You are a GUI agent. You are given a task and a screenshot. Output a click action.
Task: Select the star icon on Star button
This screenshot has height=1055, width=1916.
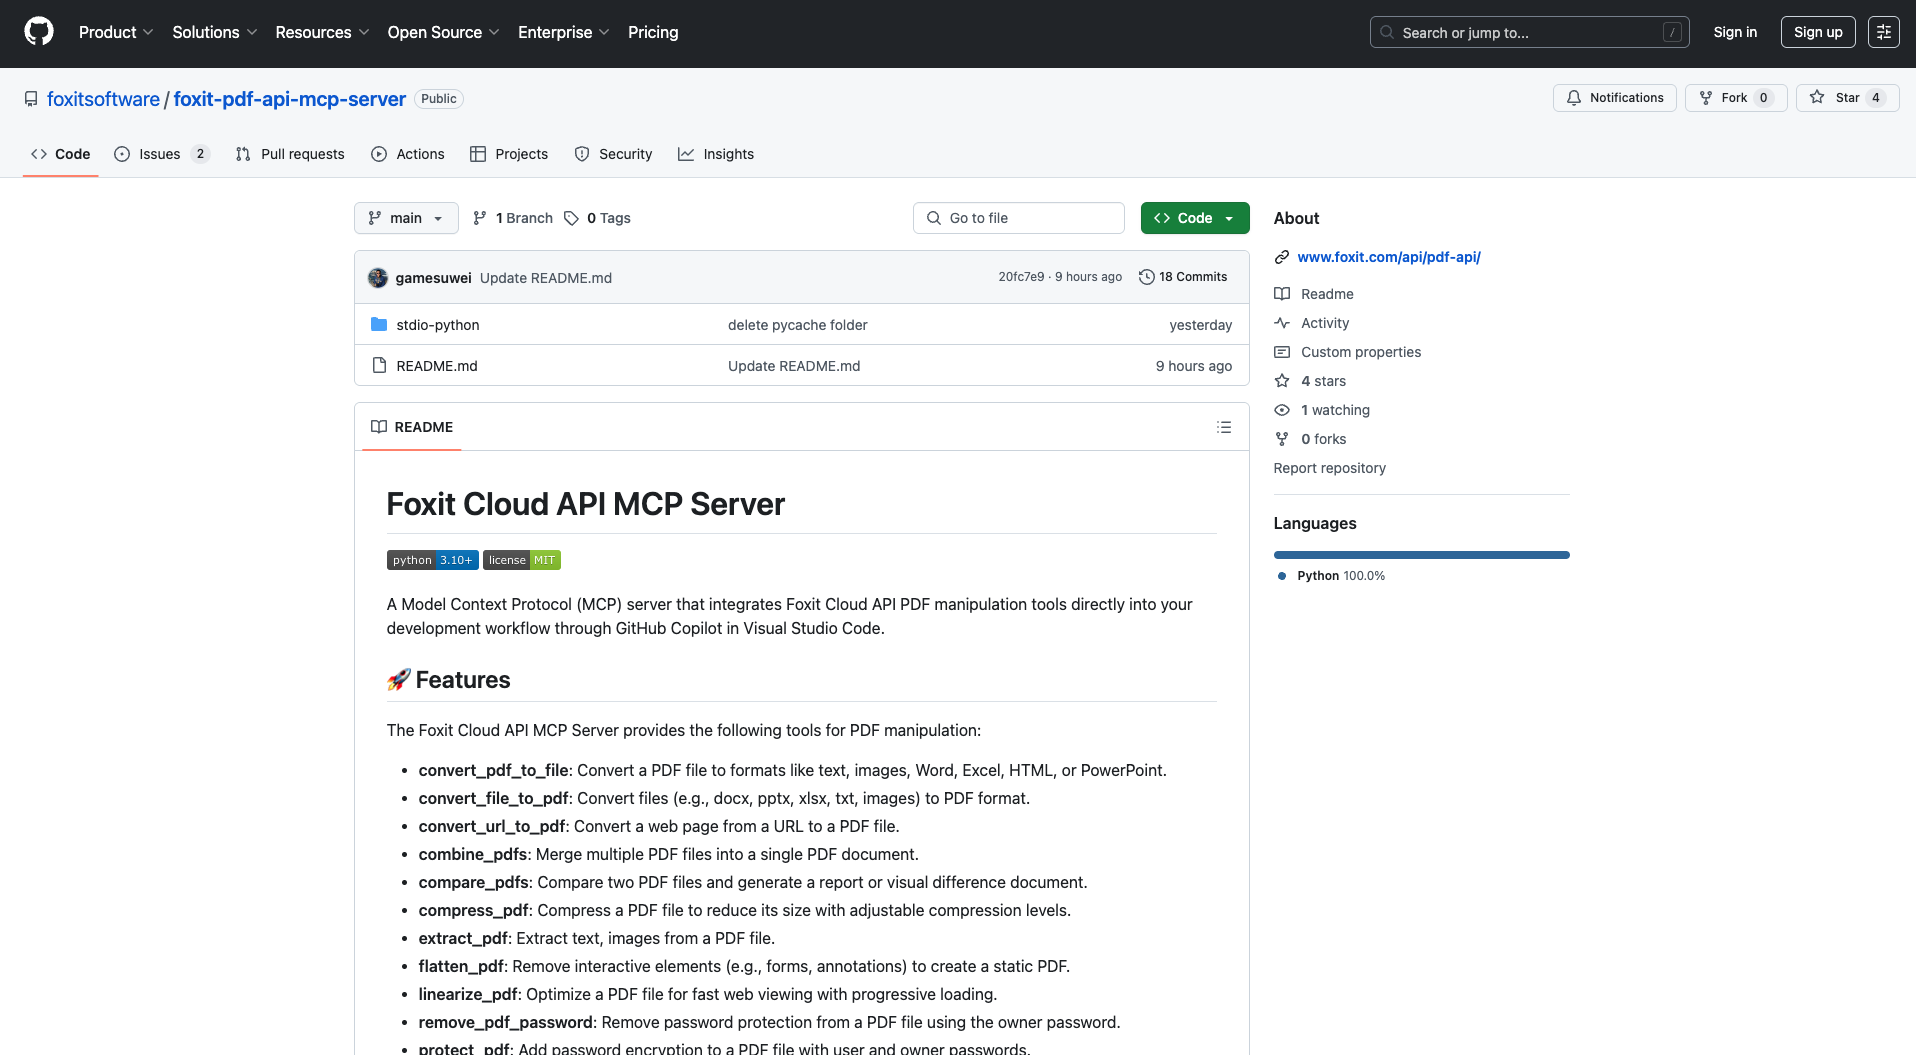1817,97
